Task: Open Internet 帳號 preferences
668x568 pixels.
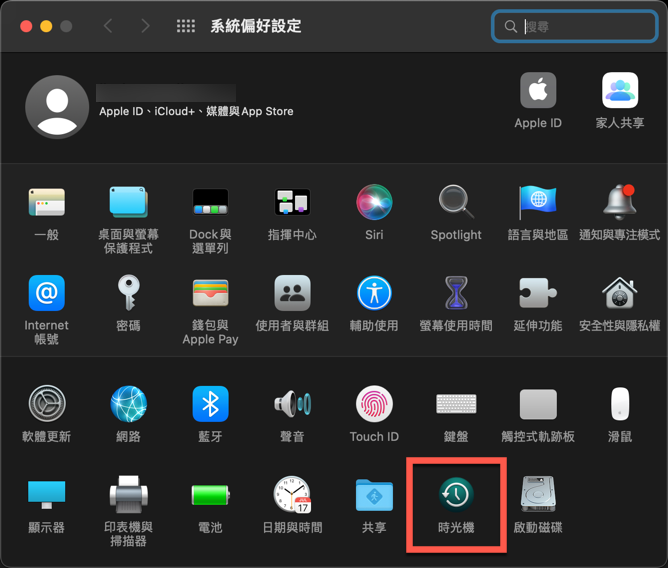Action: tap(46, 293)
